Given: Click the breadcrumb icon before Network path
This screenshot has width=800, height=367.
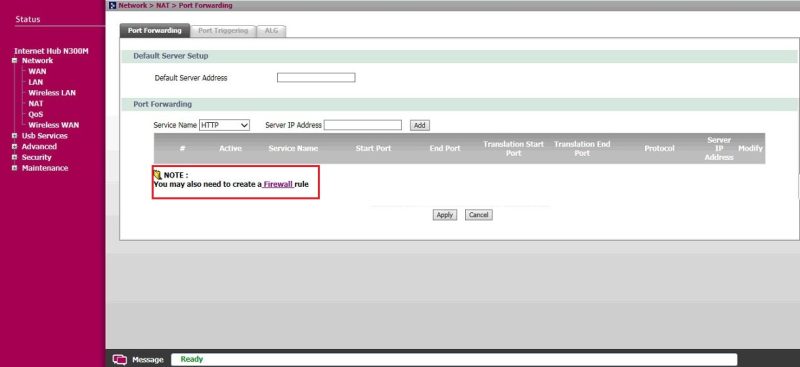Looking at the screenshot, I should coord(113,6).
